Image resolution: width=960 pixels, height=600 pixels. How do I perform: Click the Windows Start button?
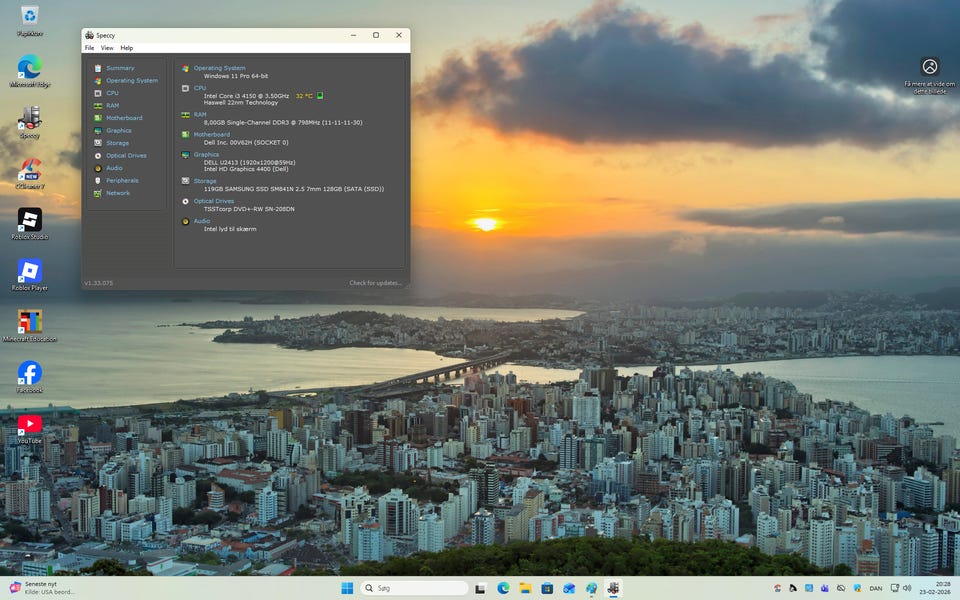coord(347,588)
